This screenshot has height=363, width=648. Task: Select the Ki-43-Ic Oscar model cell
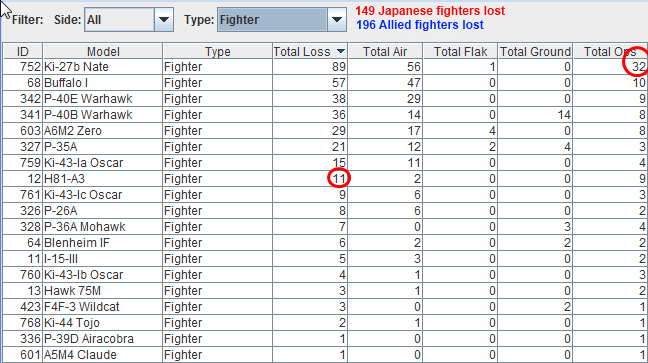coord(103,195)
